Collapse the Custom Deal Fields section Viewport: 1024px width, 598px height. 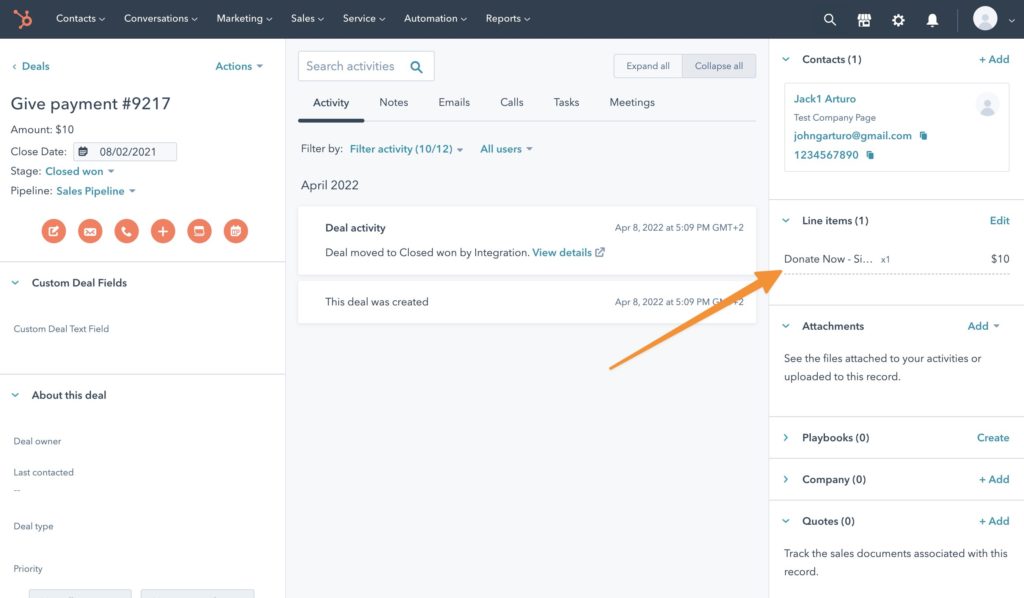(15, 283)
